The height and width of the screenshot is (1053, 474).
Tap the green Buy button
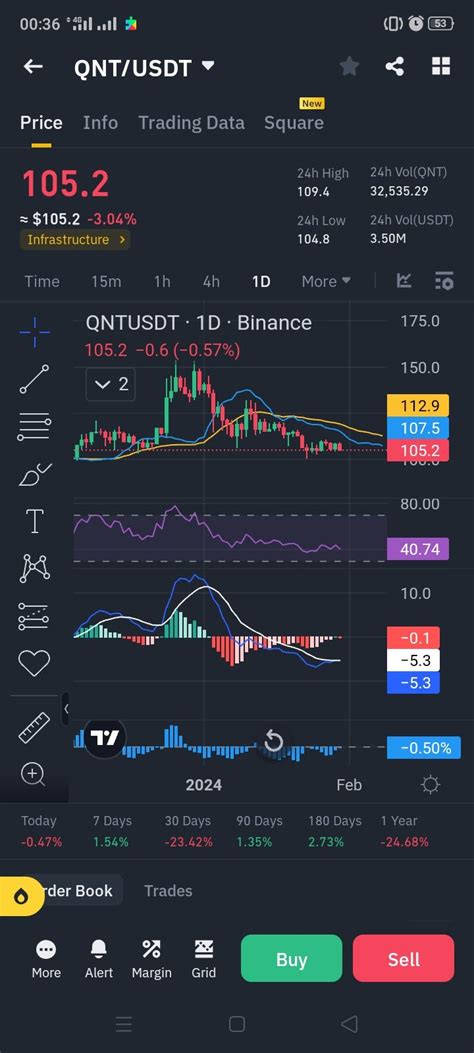point(291,959)
